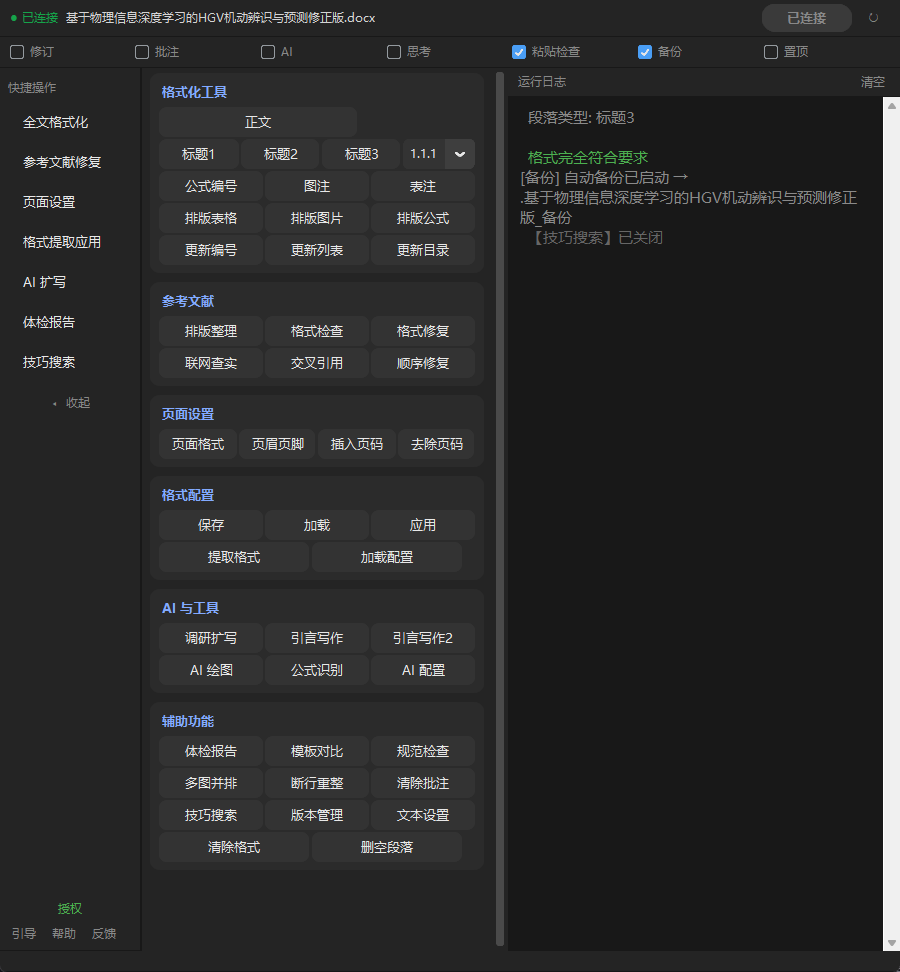Disable the 备份 checkbox
The height and width of the screenshot is (972, 900).
click(645, 51)
